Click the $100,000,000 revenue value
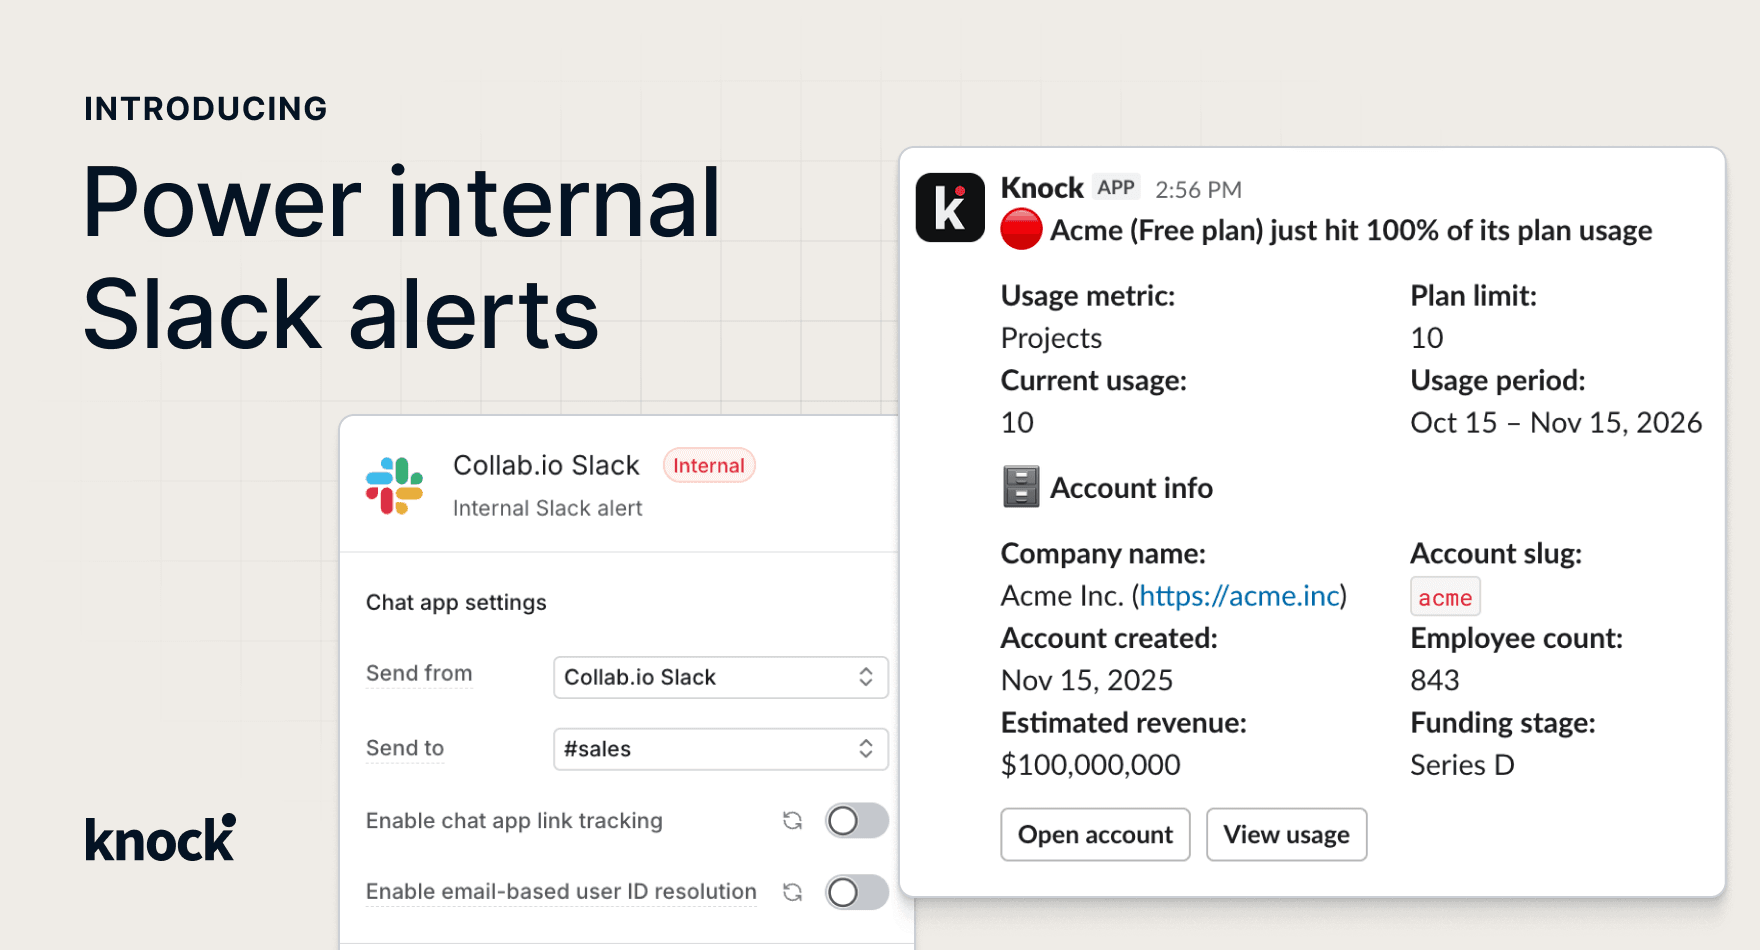Image resolution: width=1760 pixels, height=950 pixels. click(1091, 765)
